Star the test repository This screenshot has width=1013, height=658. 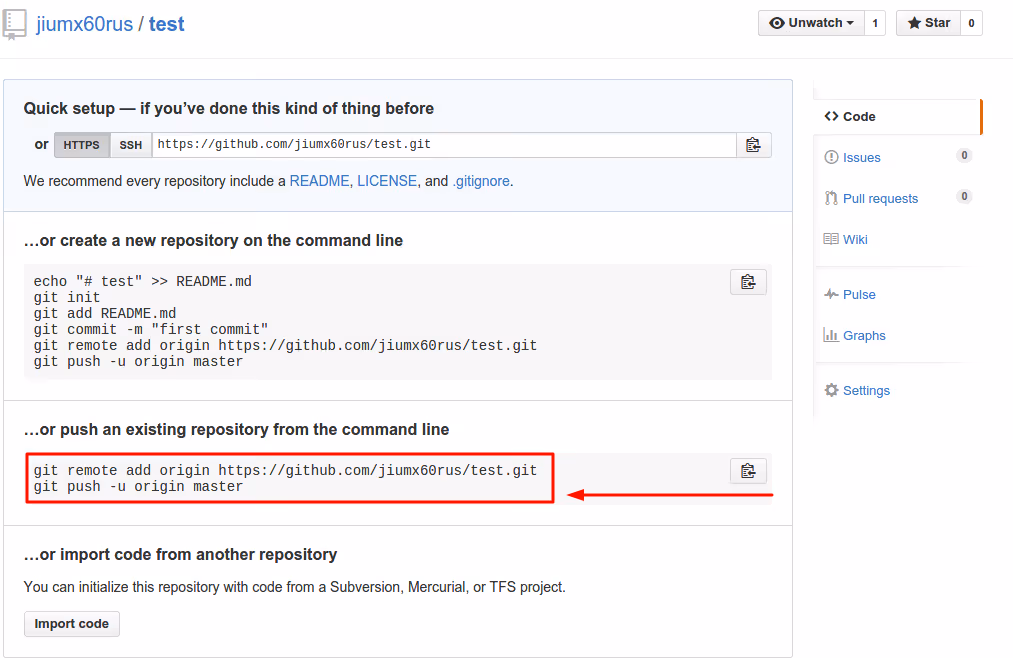[x=927, y=22]
